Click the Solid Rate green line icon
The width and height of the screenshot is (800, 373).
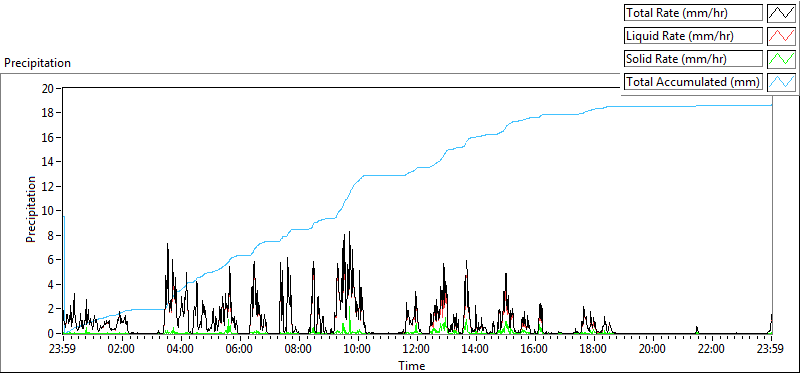782,59
